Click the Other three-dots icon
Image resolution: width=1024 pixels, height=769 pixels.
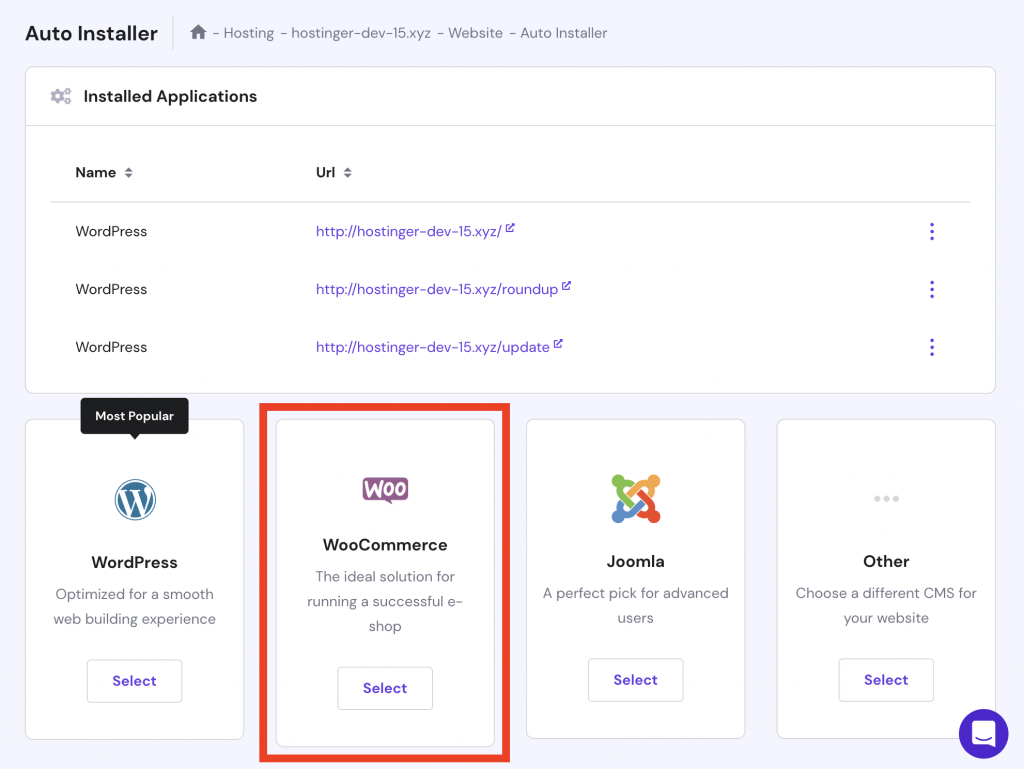[x=886, y=498]
